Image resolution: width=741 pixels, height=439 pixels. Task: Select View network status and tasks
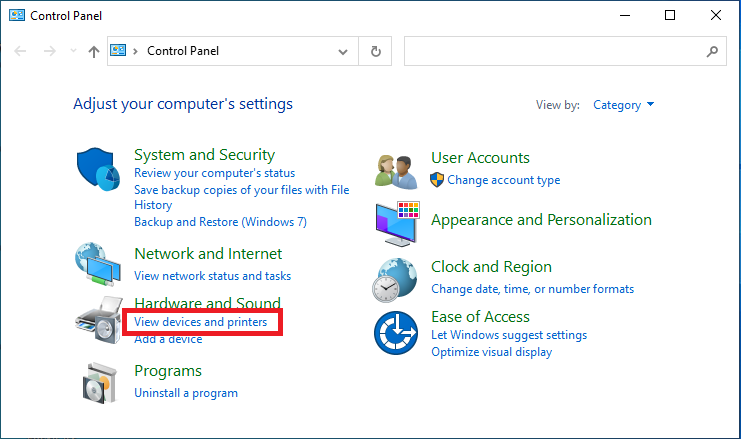212,275
